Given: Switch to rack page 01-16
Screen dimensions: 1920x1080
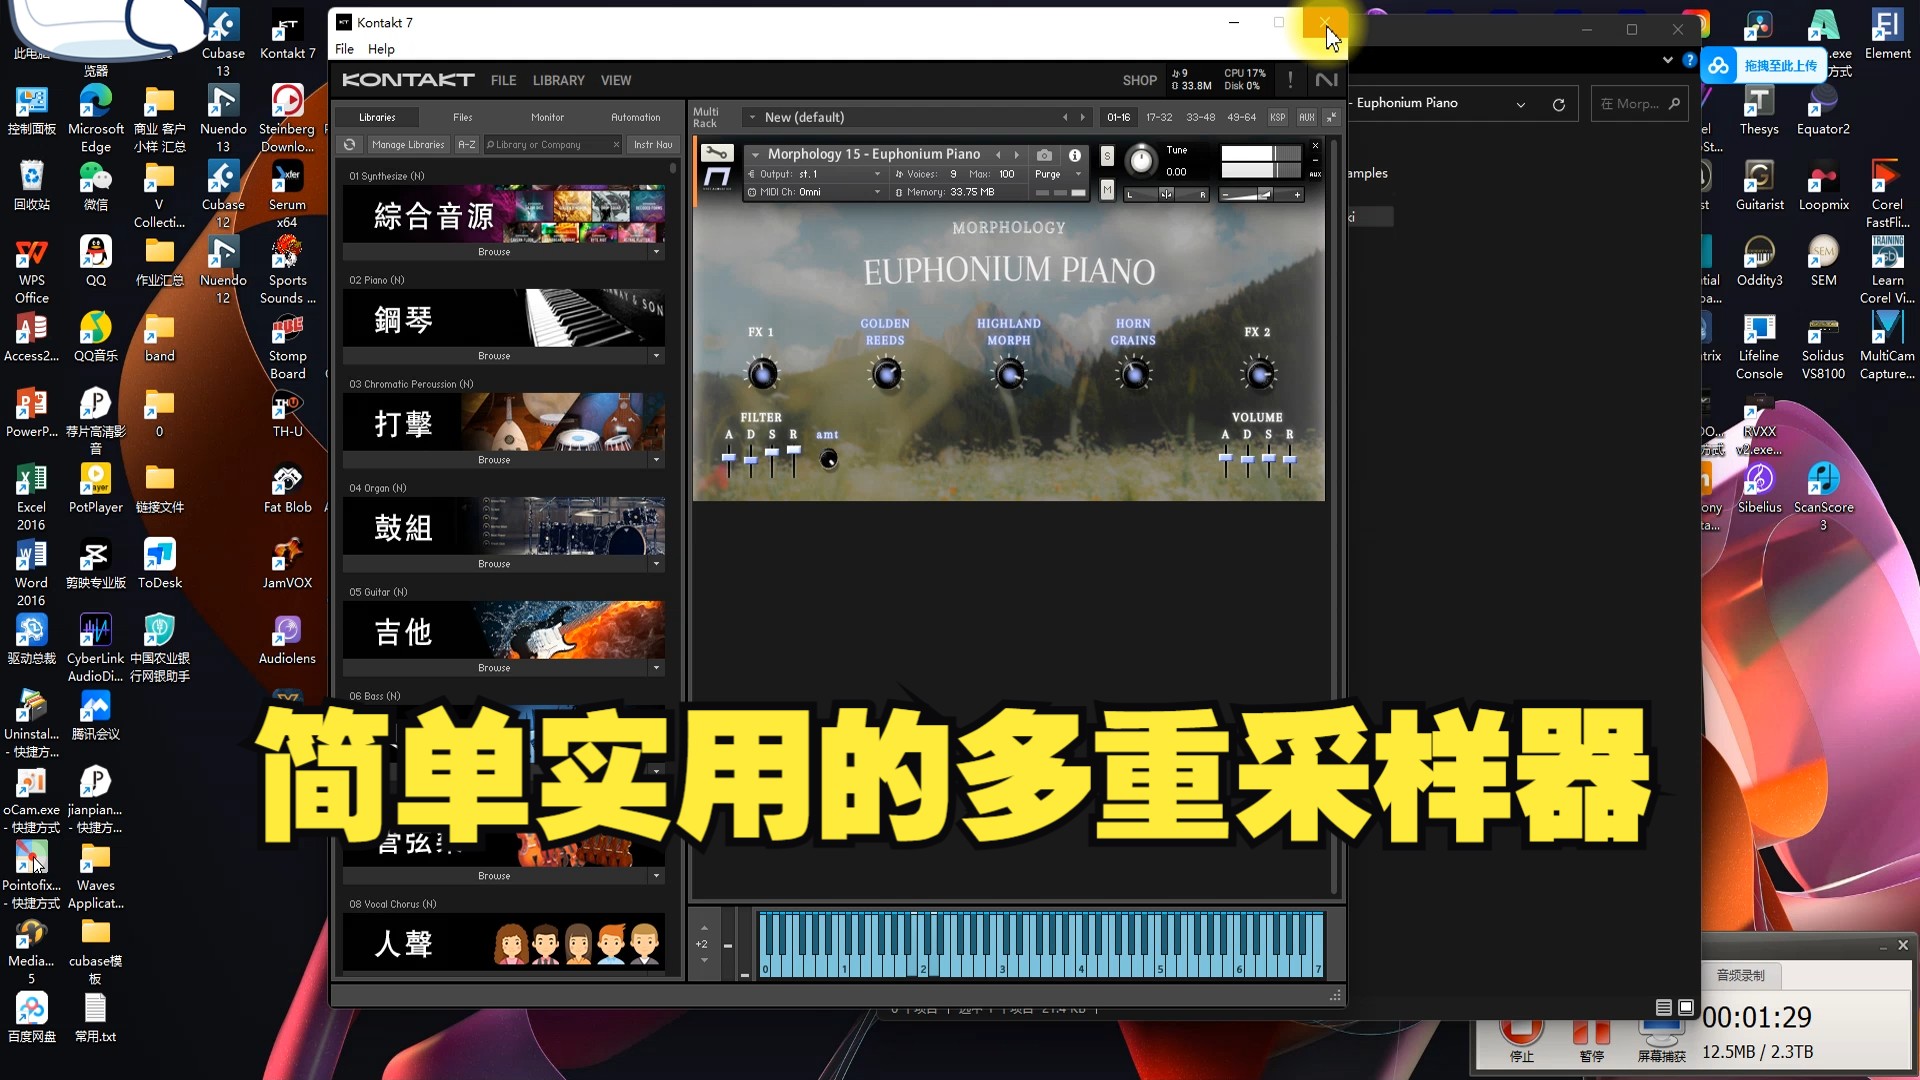Looking at the screenshot, I should [1118, 117].
